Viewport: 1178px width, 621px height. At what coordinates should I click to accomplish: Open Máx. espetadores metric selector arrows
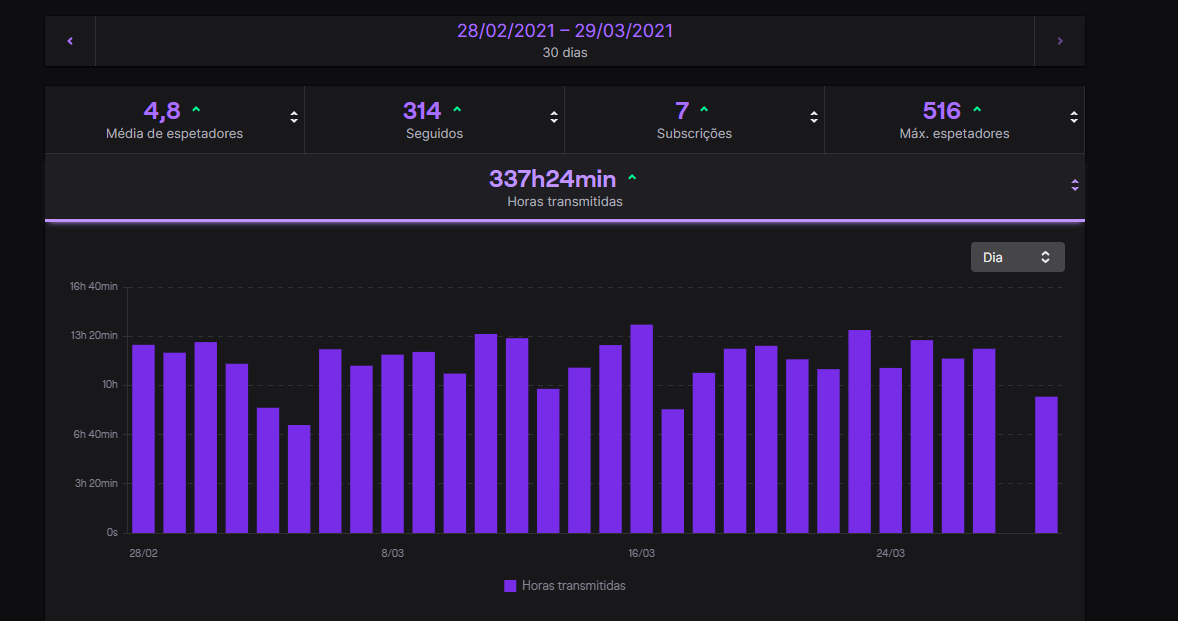point(1074,117)
